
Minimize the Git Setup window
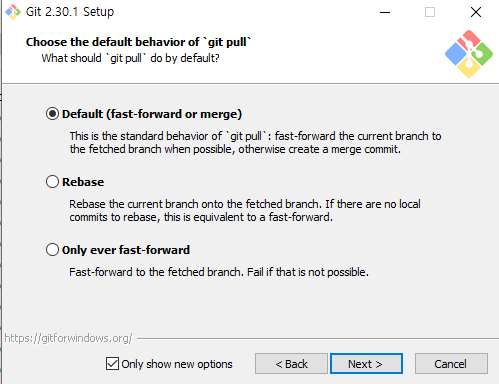pyautogui.click(x=385, y=12)
